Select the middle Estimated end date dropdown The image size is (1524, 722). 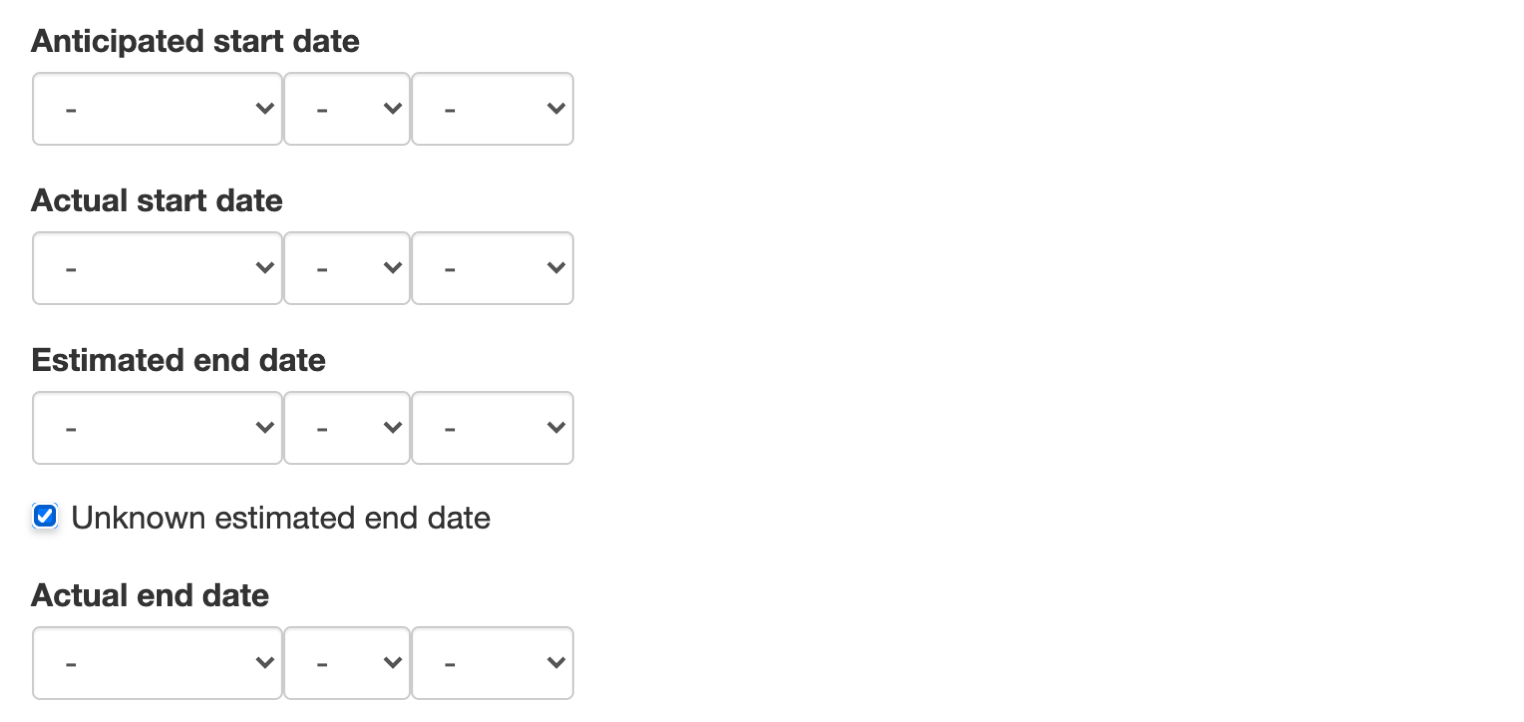pyautogui.click(x=347, y=428)
